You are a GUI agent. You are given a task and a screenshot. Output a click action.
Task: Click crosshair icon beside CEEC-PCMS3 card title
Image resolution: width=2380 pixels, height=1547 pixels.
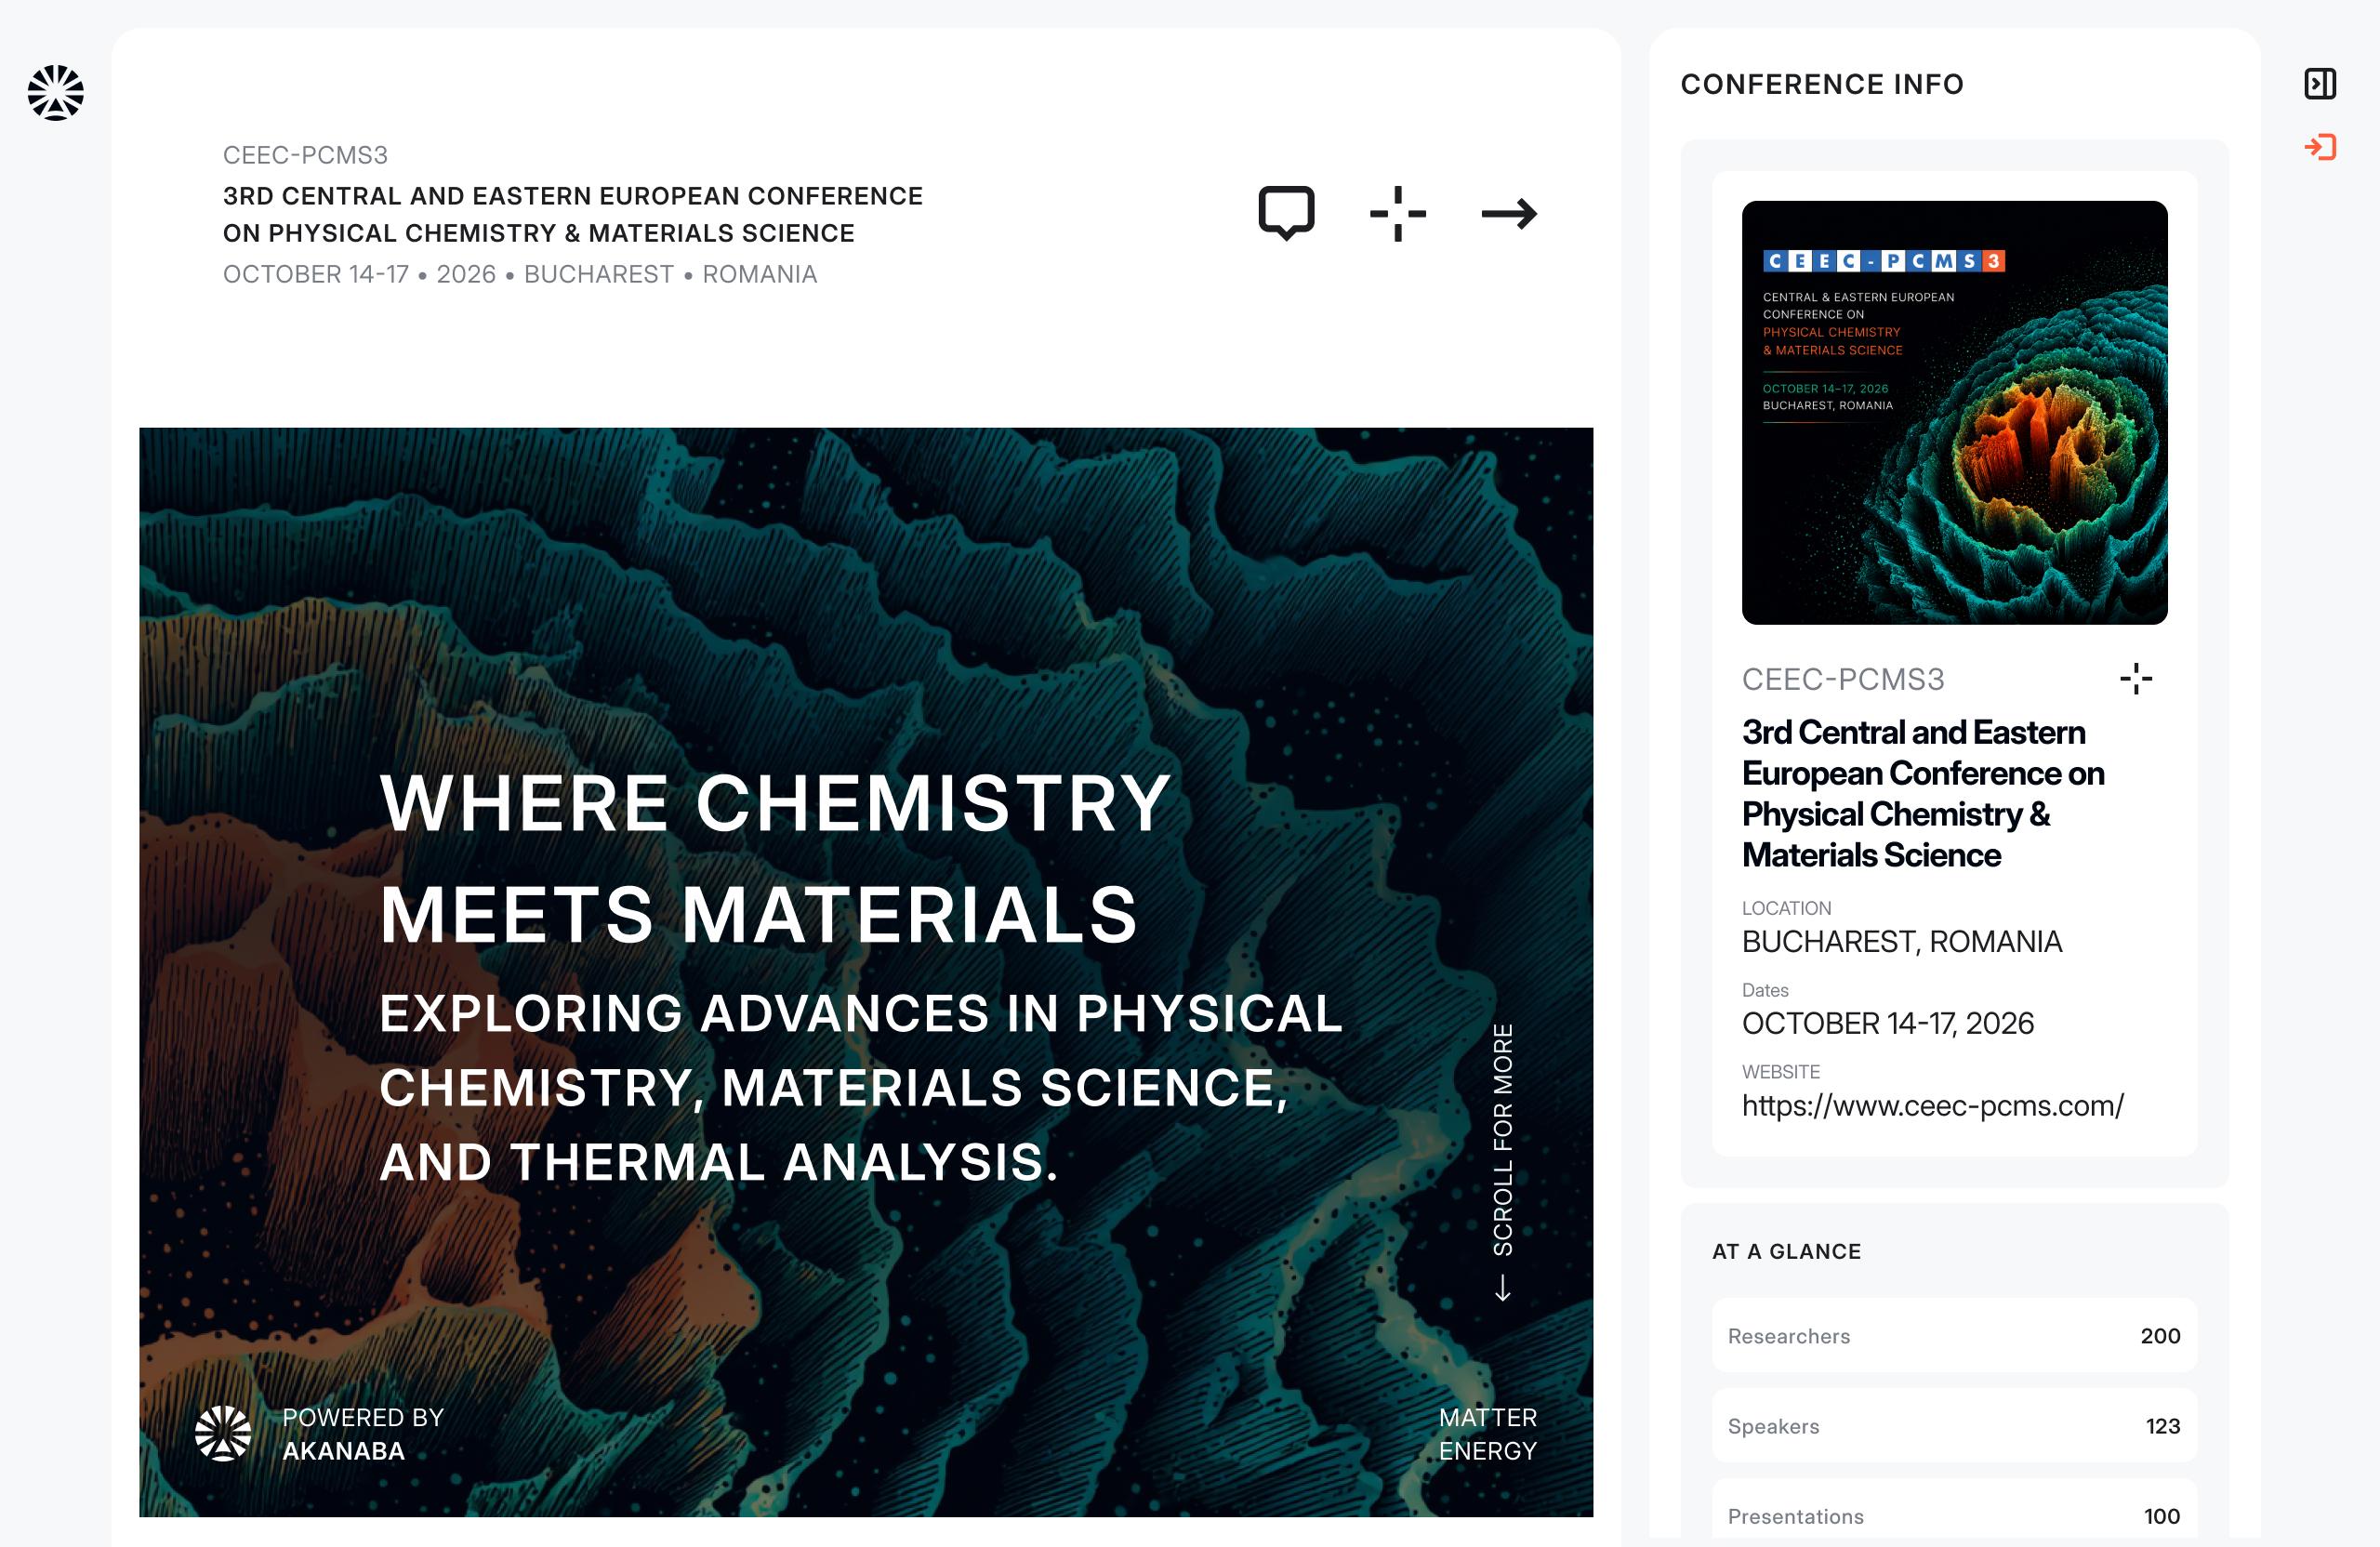pyautogui.click(x=2135, y=679)
